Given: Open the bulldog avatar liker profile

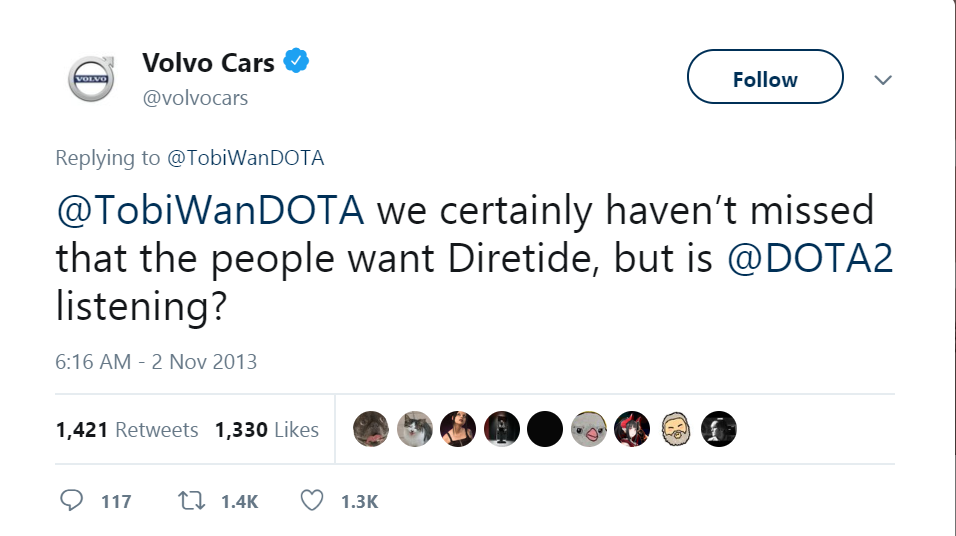Looking at the screenshot, I should [372, 429].
